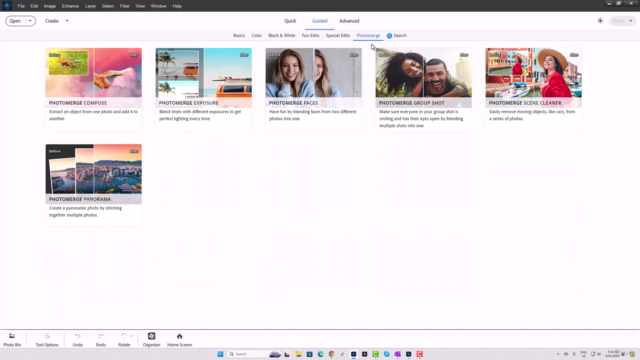Select the Black & White category tab

pos(282,36)
